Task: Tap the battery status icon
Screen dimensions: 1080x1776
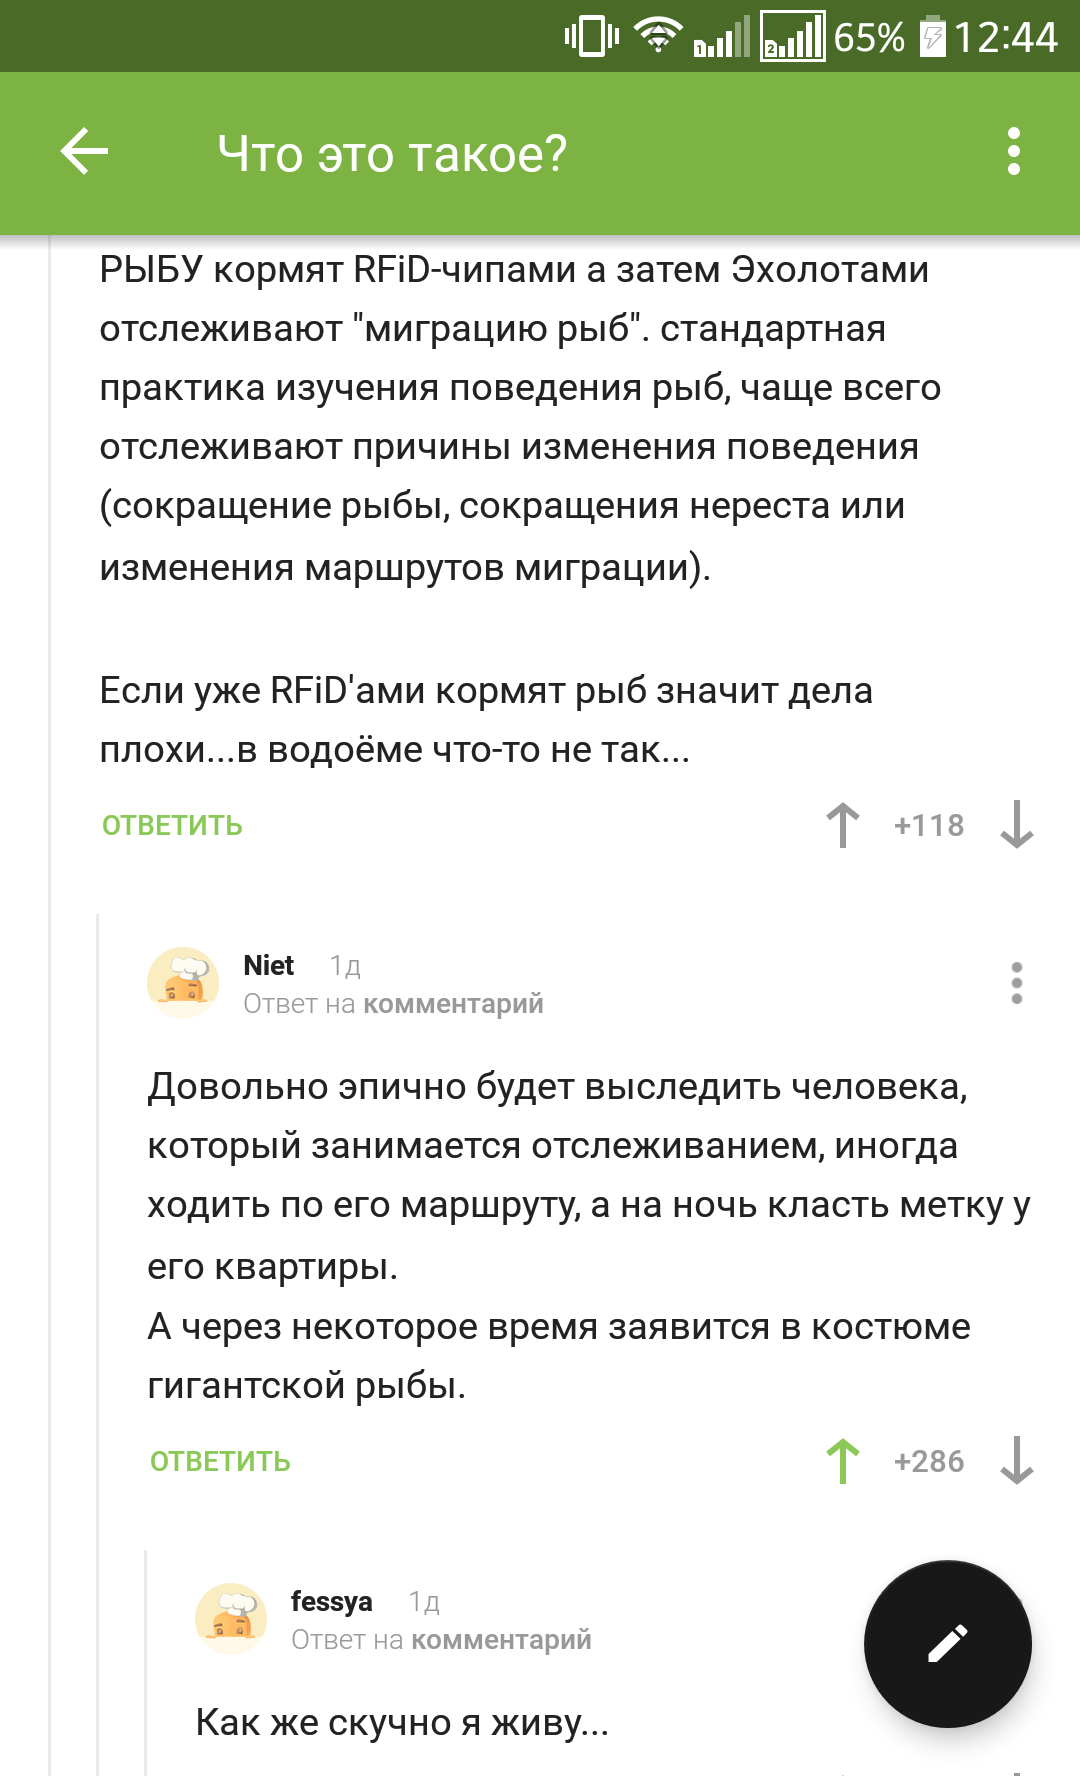Action: 932,37
